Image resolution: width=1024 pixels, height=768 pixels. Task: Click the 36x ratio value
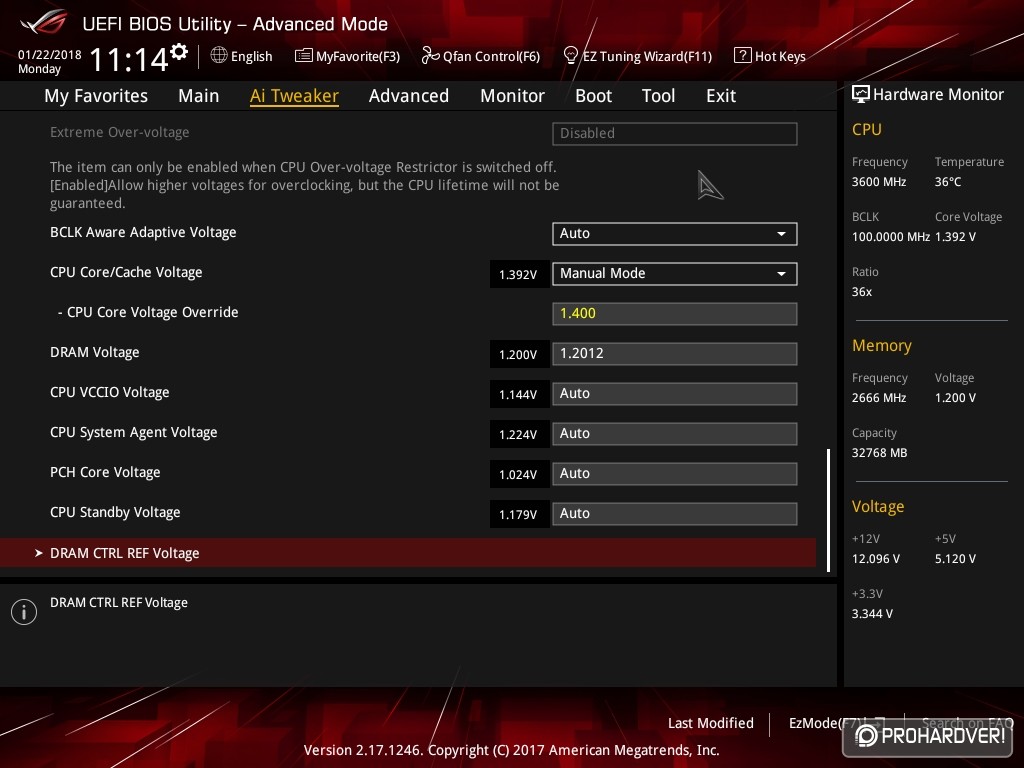(x=862, y=291)
